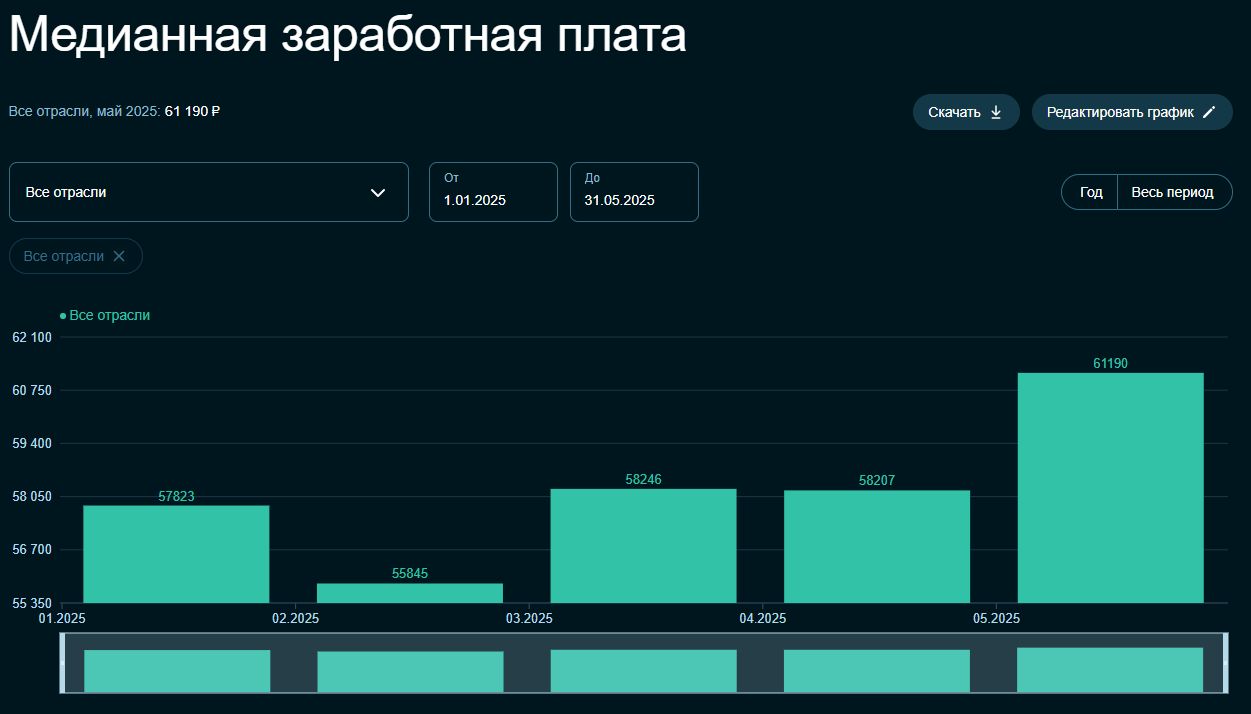Click the first bar in the navigator strip

click(177, 671)
